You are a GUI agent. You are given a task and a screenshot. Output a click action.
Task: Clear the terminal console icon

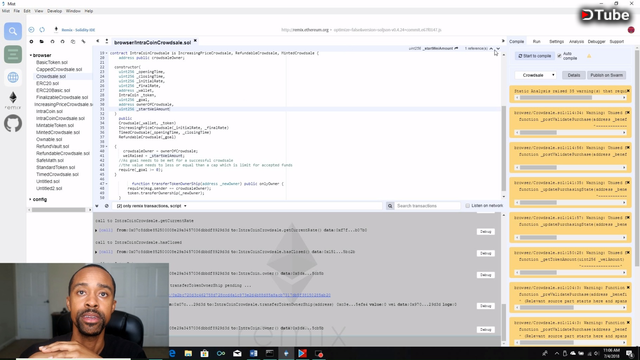[107, 206]
